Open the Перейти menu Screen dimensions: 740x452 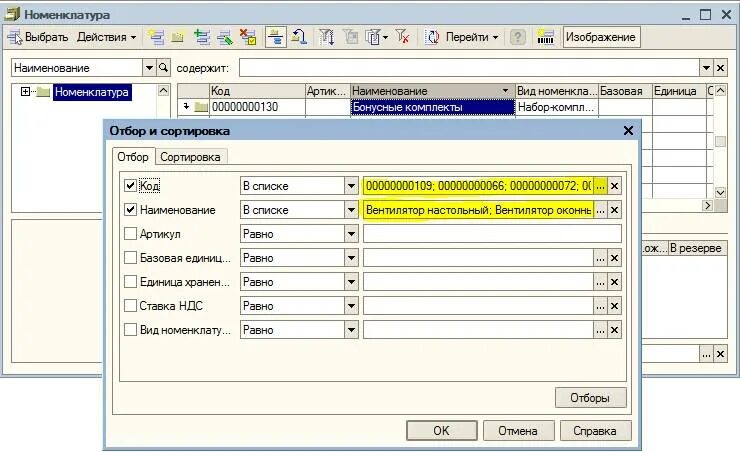[x=471, y=37]
